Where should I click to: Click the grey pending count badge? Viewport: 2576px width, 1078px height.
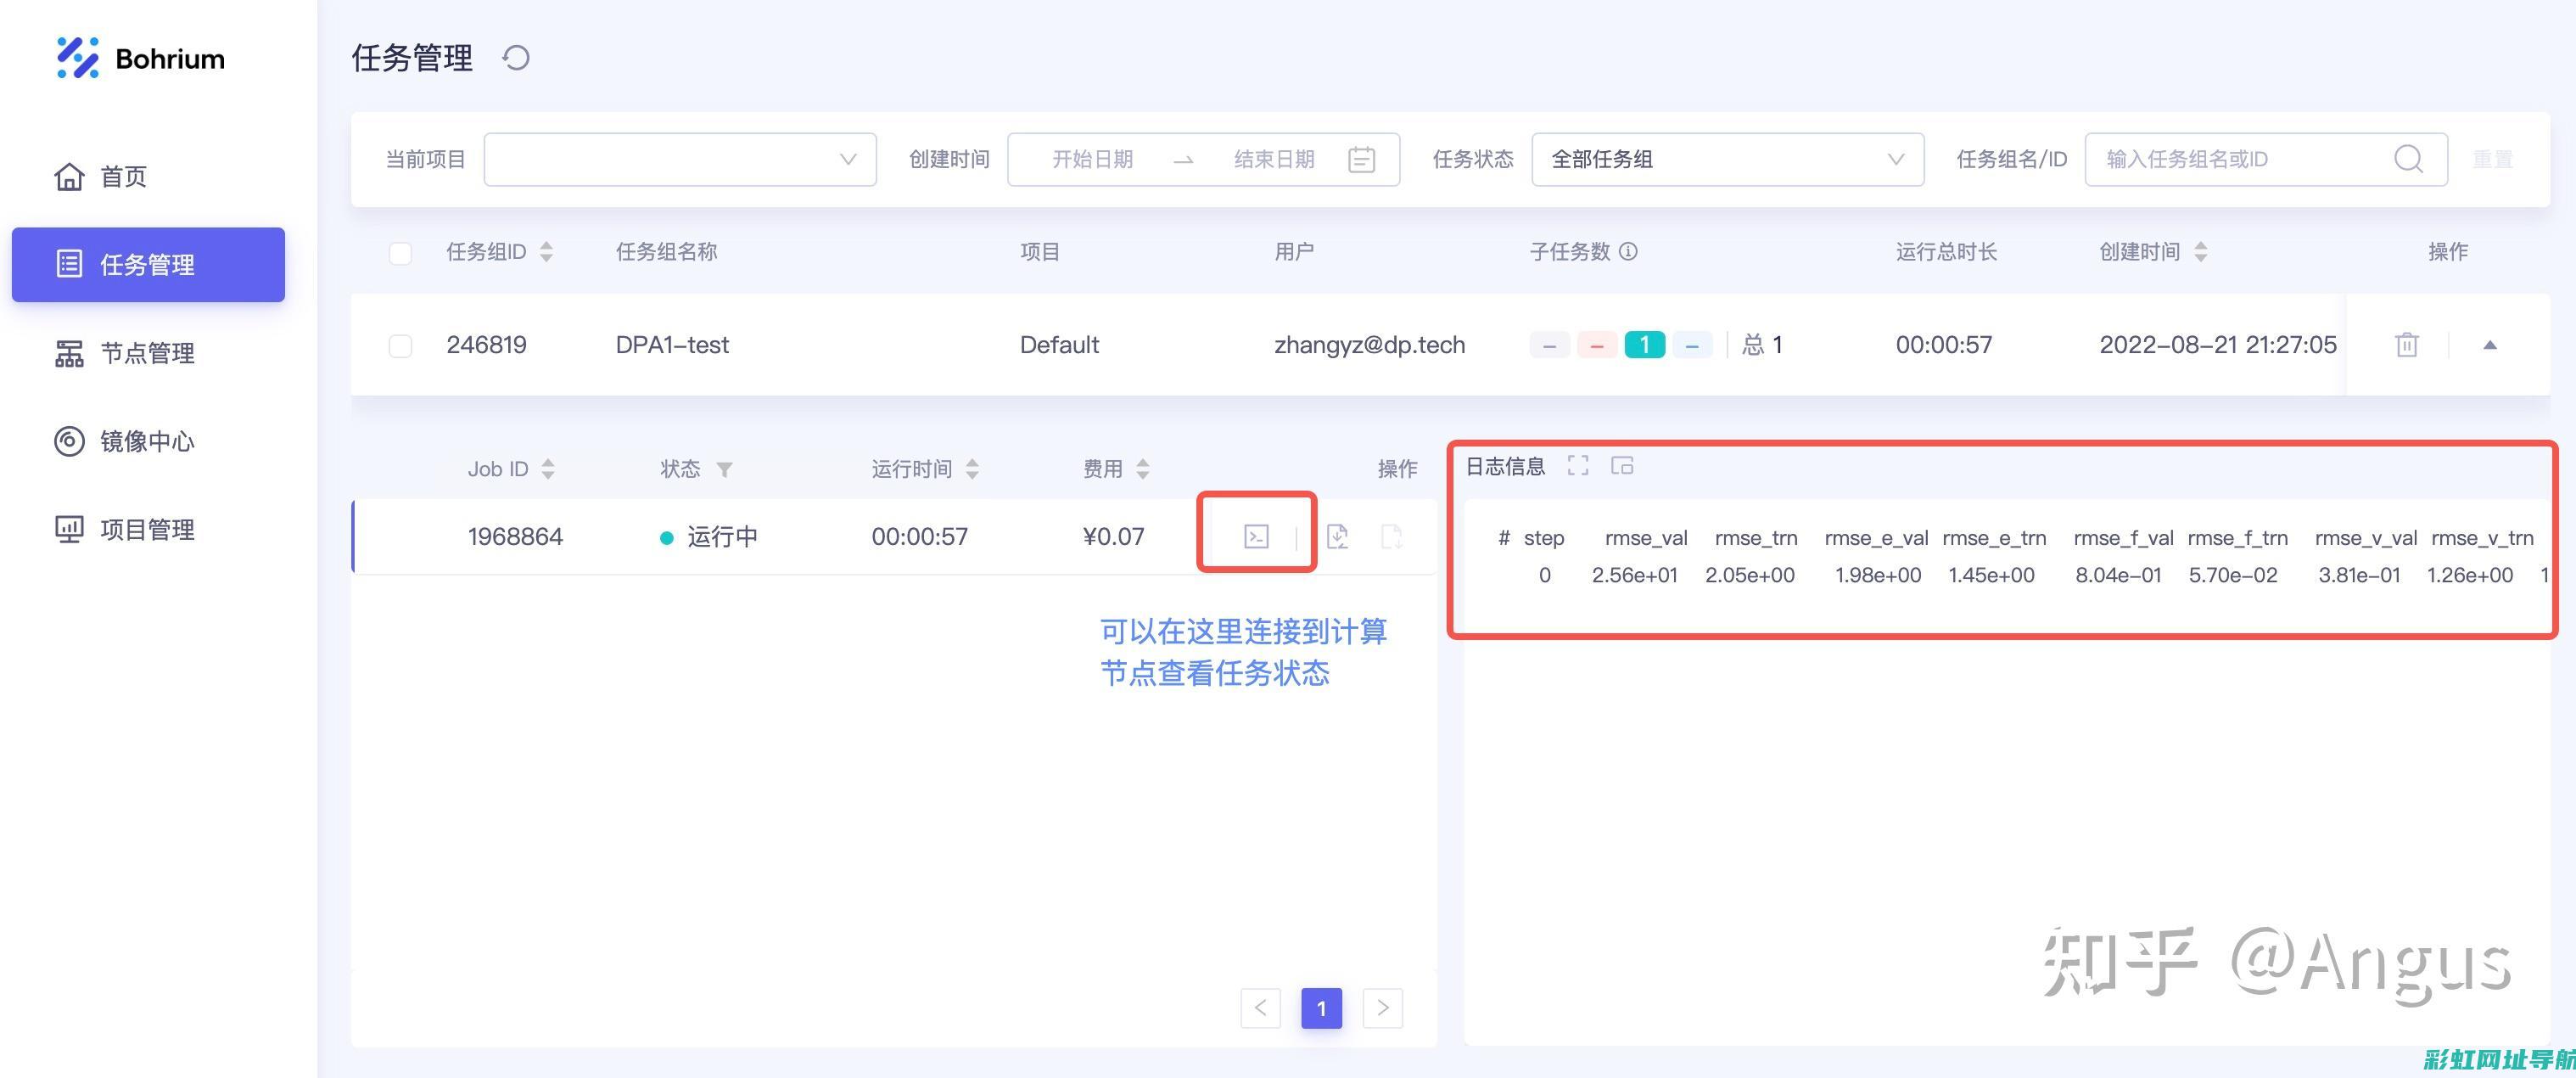[1549, 345]
